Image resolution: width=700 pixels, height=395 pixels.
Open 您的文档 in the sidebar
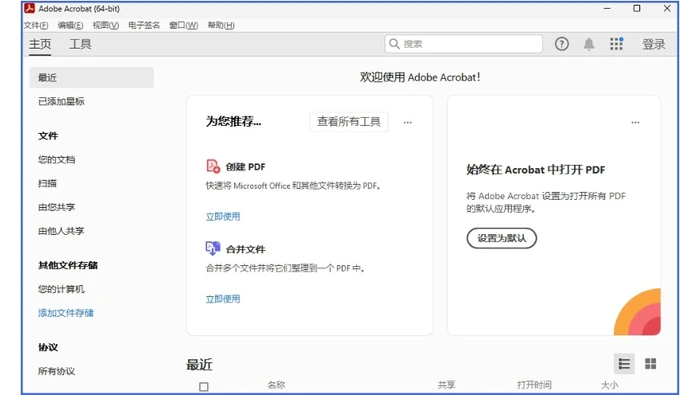tap(57, 159)
